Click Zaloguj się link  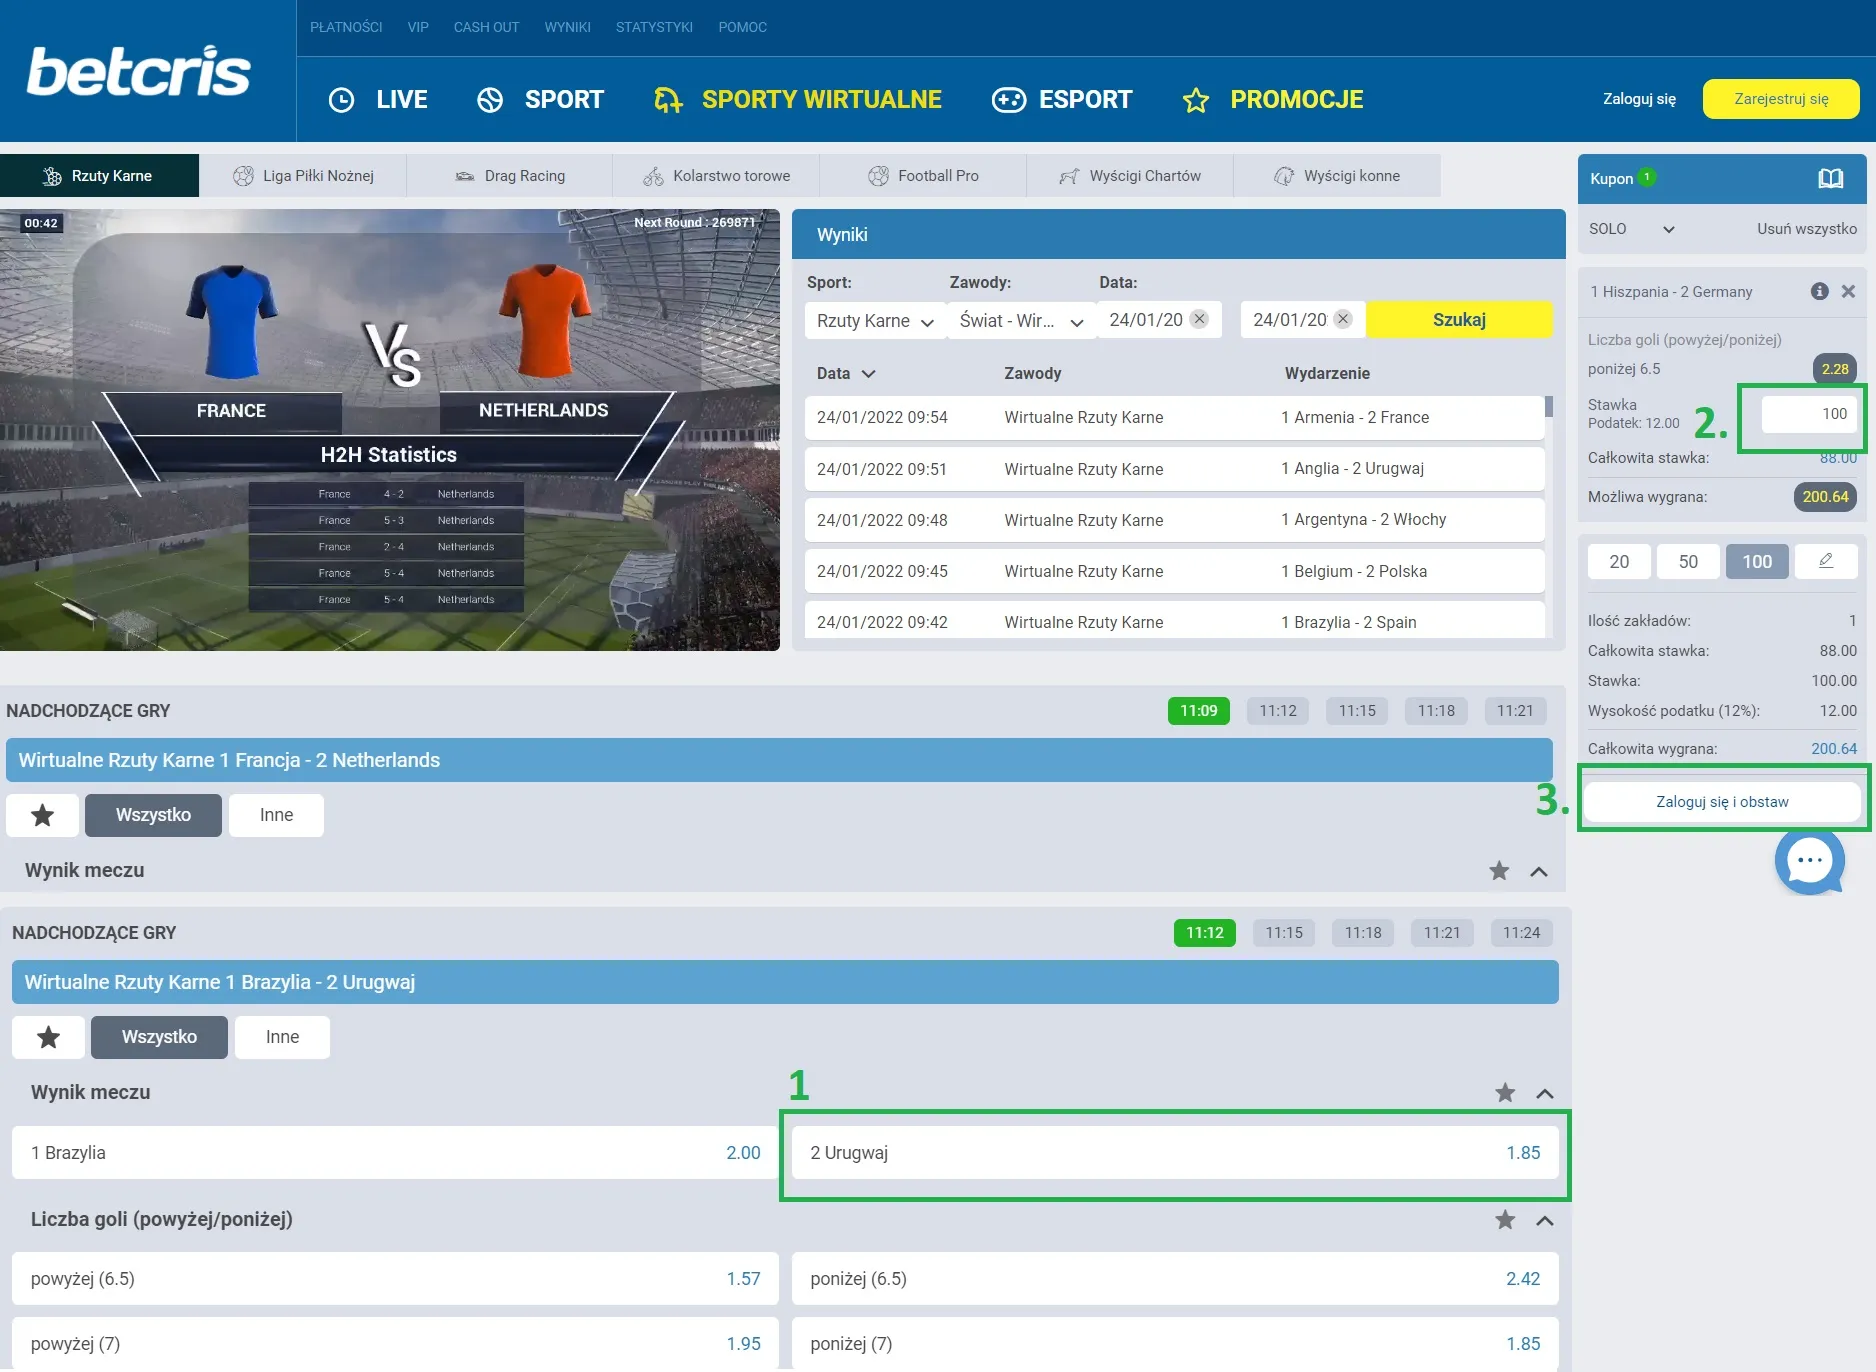point(1639,99)
